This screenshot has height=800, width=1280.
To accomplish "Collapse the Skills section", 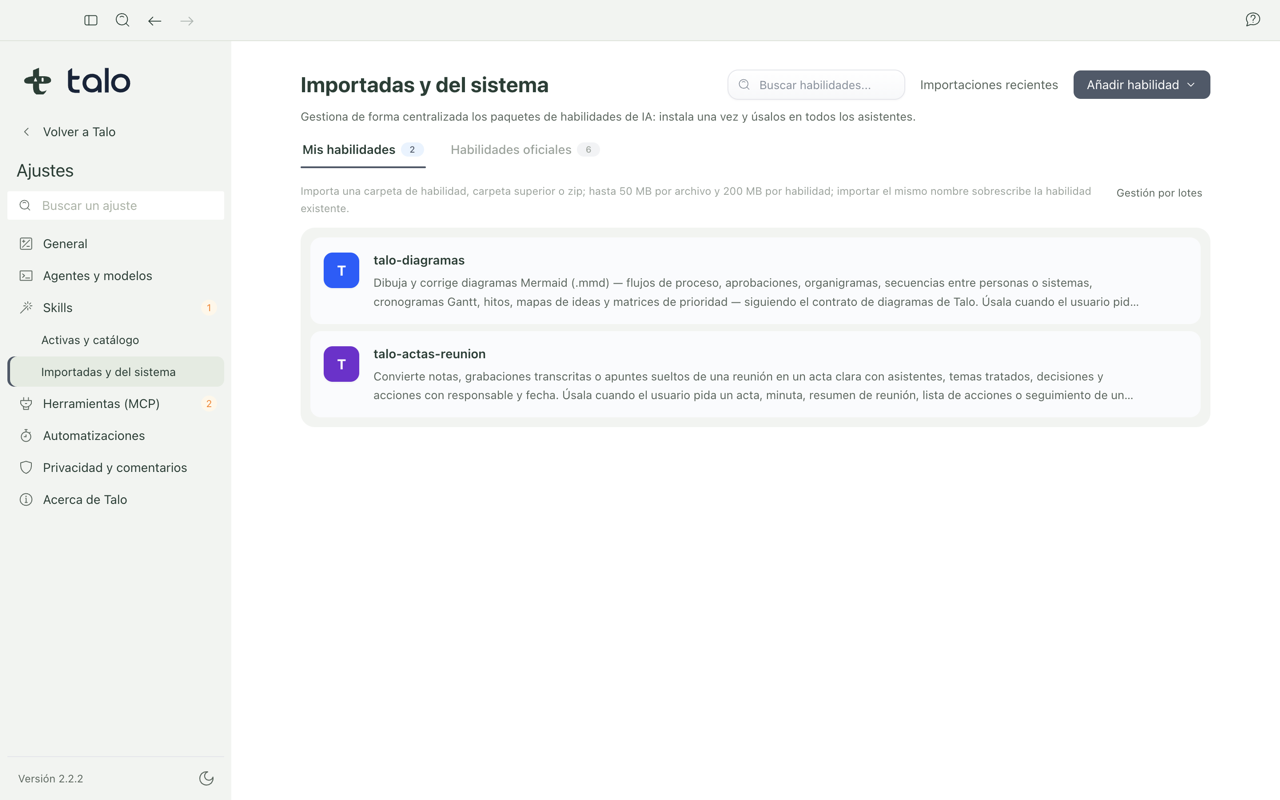I will [116, 308].
